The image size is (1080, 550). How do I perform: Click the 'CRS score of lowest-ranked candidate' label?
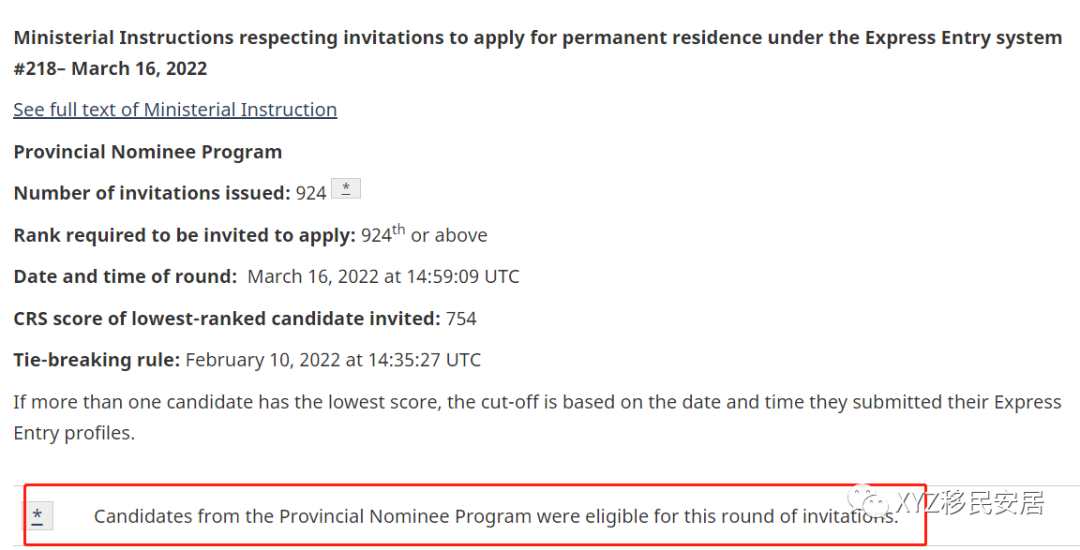(227, 319)
